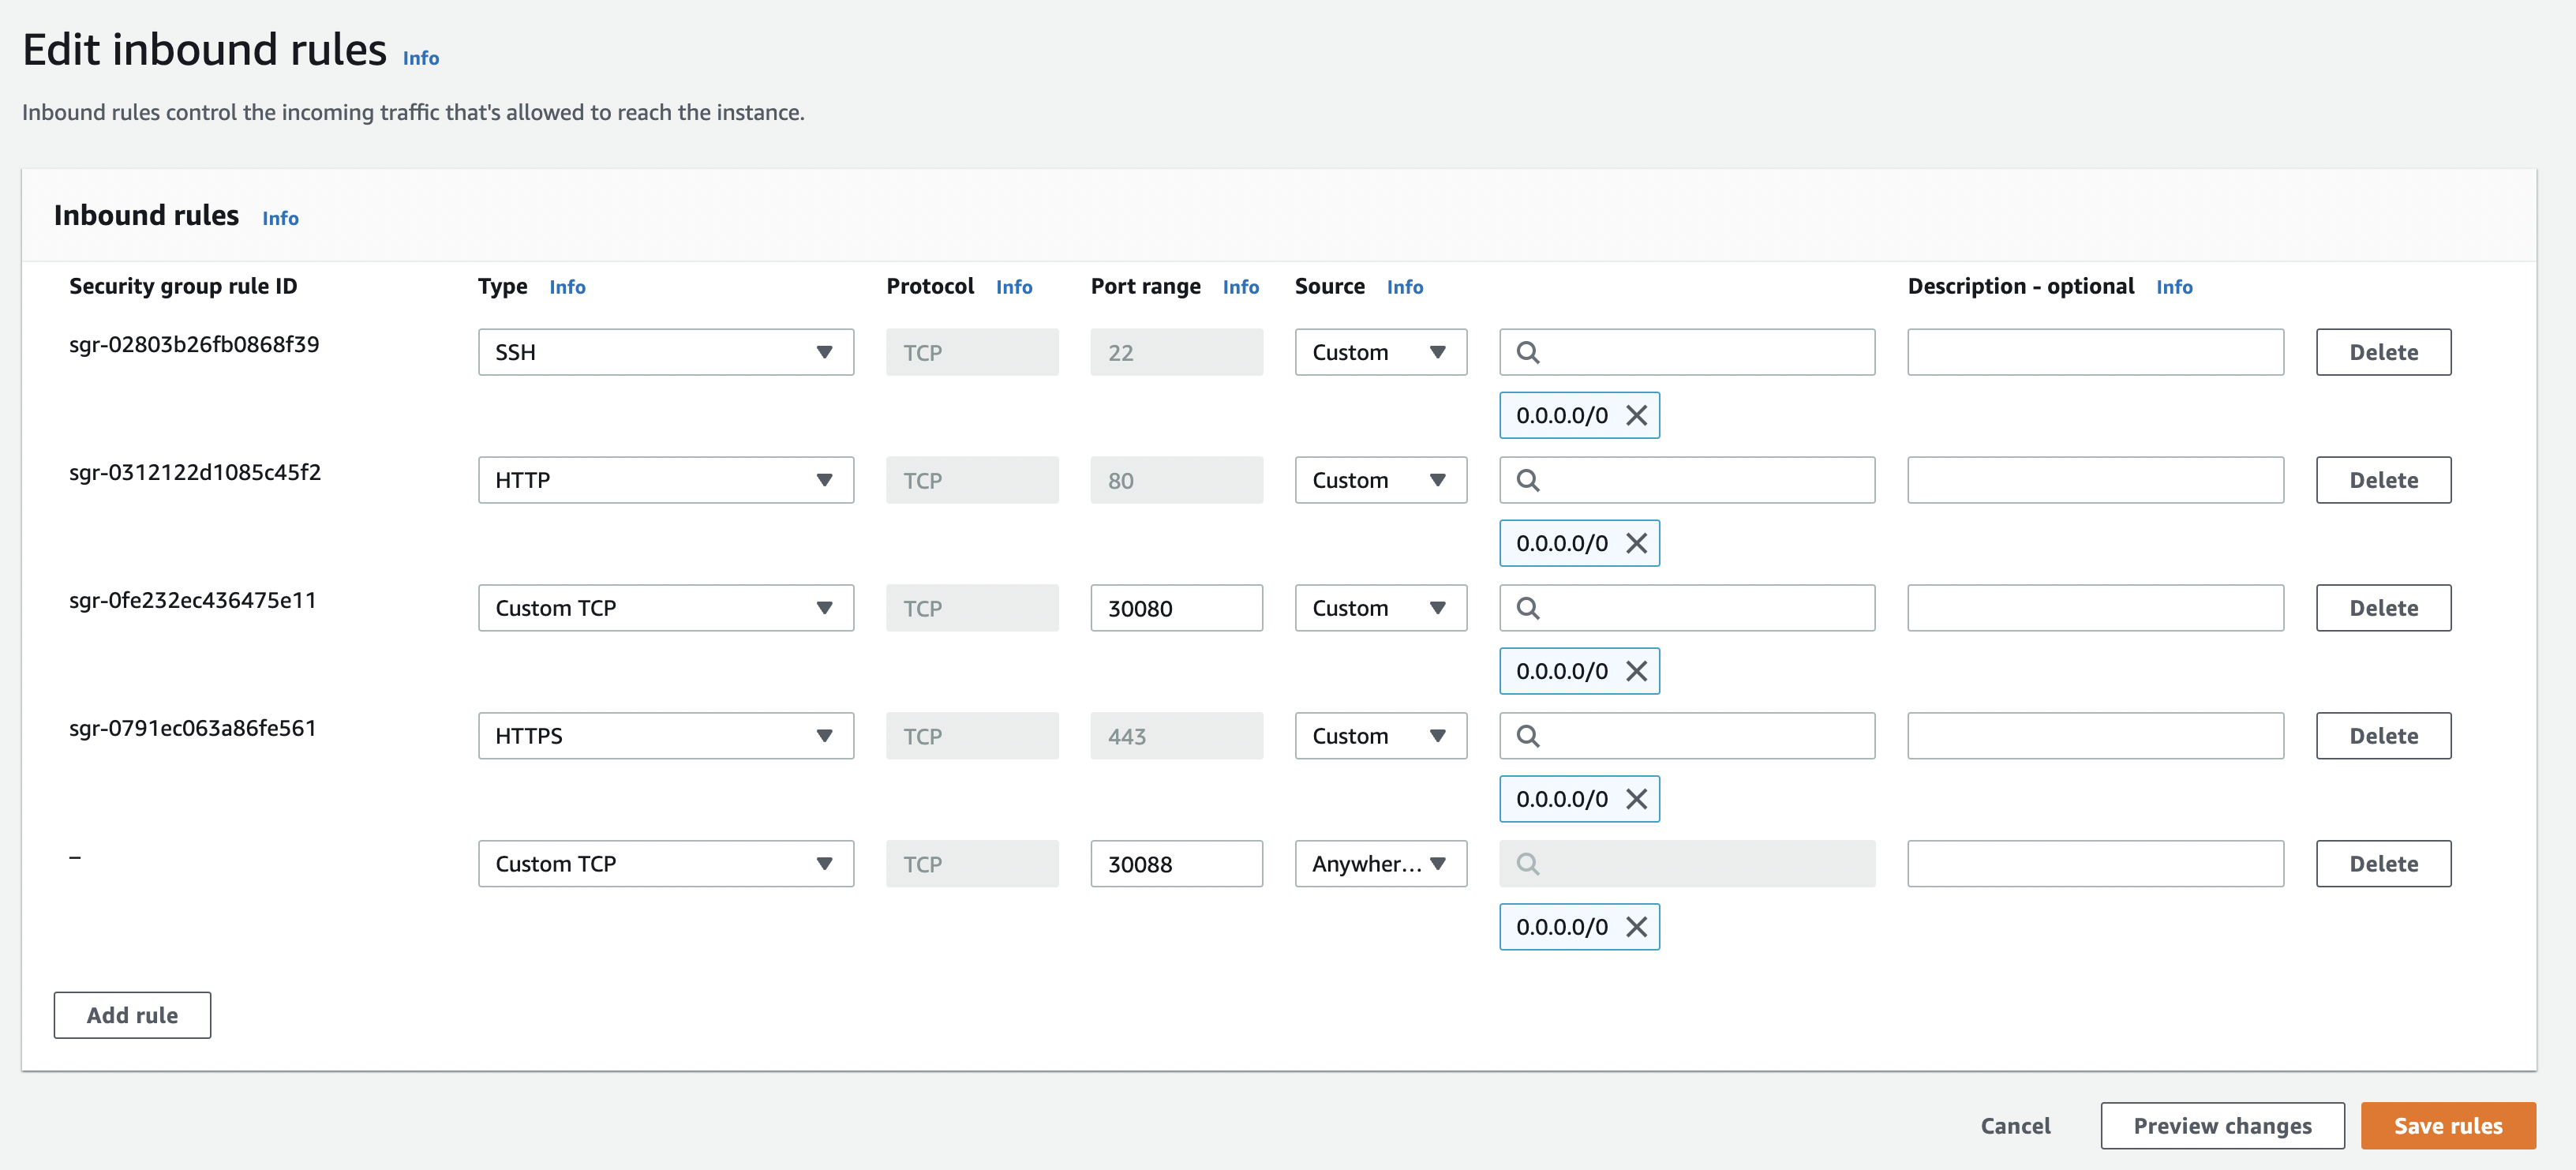Click port range field showing 30088
This screenshot has width=2576, height=1170.
(1176, 864)
